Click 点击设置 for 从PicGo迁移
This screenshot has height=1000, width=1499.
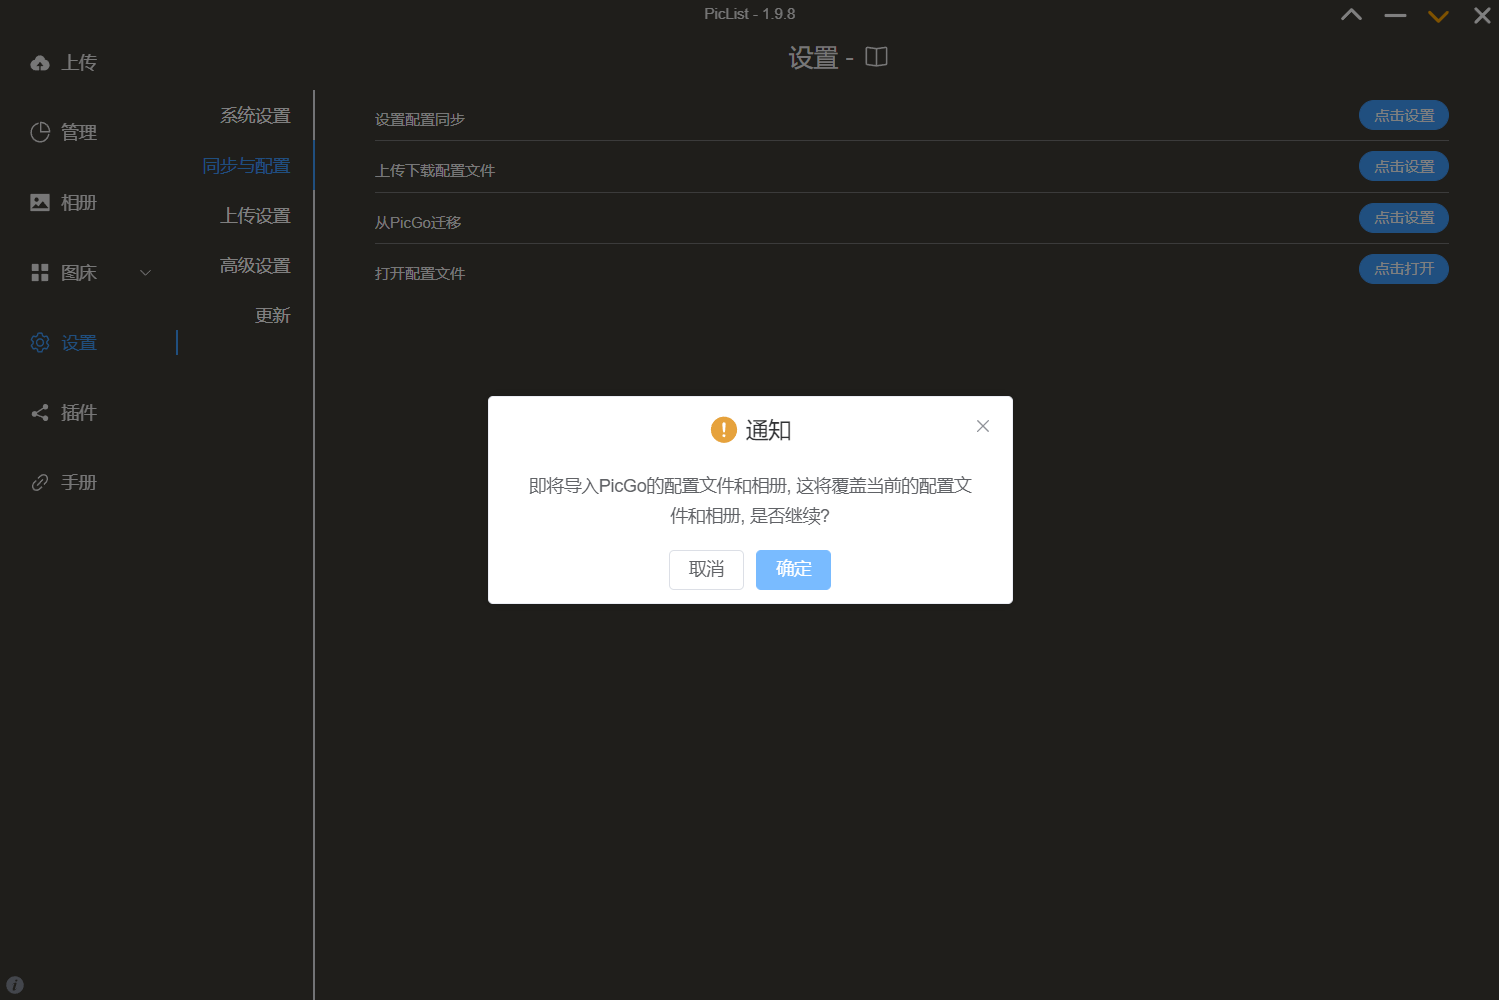[x=1404, y=218]
